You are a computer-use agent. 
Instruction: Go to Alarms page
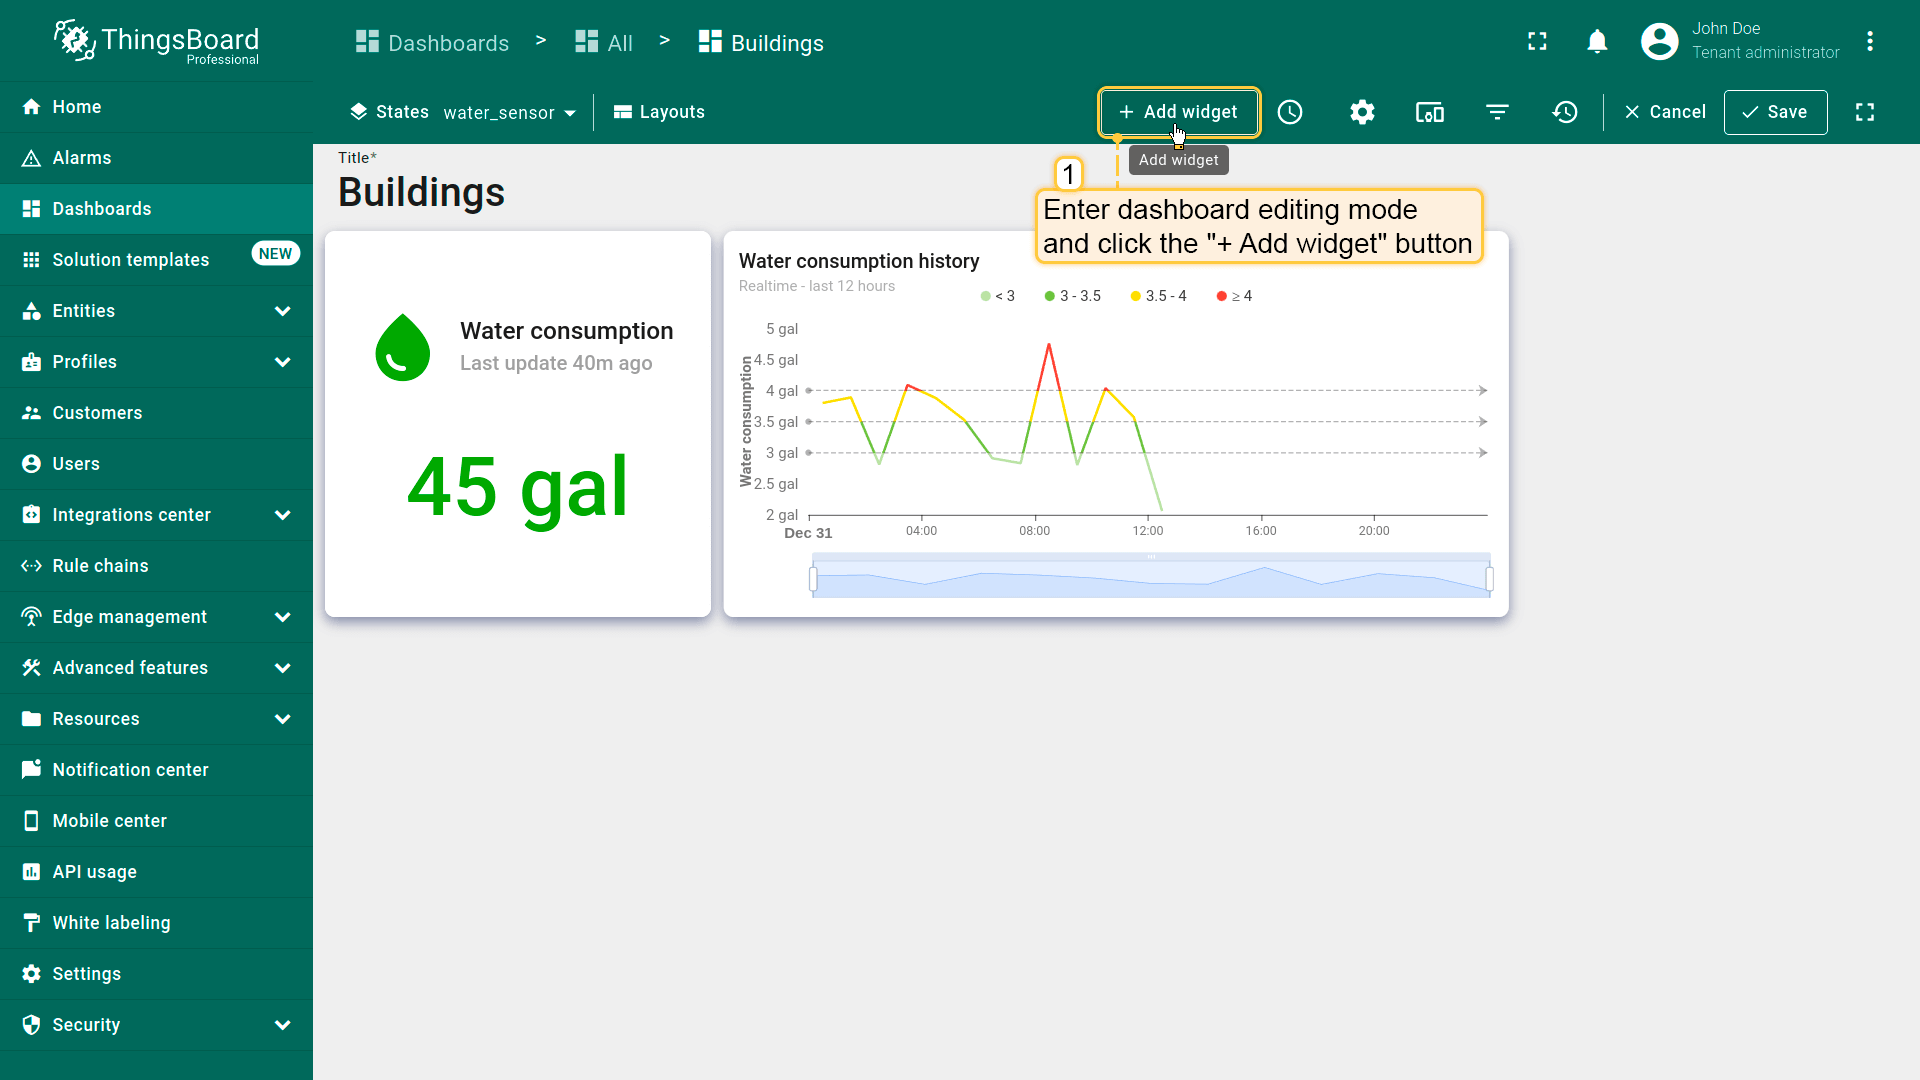(x=82, y=158)
